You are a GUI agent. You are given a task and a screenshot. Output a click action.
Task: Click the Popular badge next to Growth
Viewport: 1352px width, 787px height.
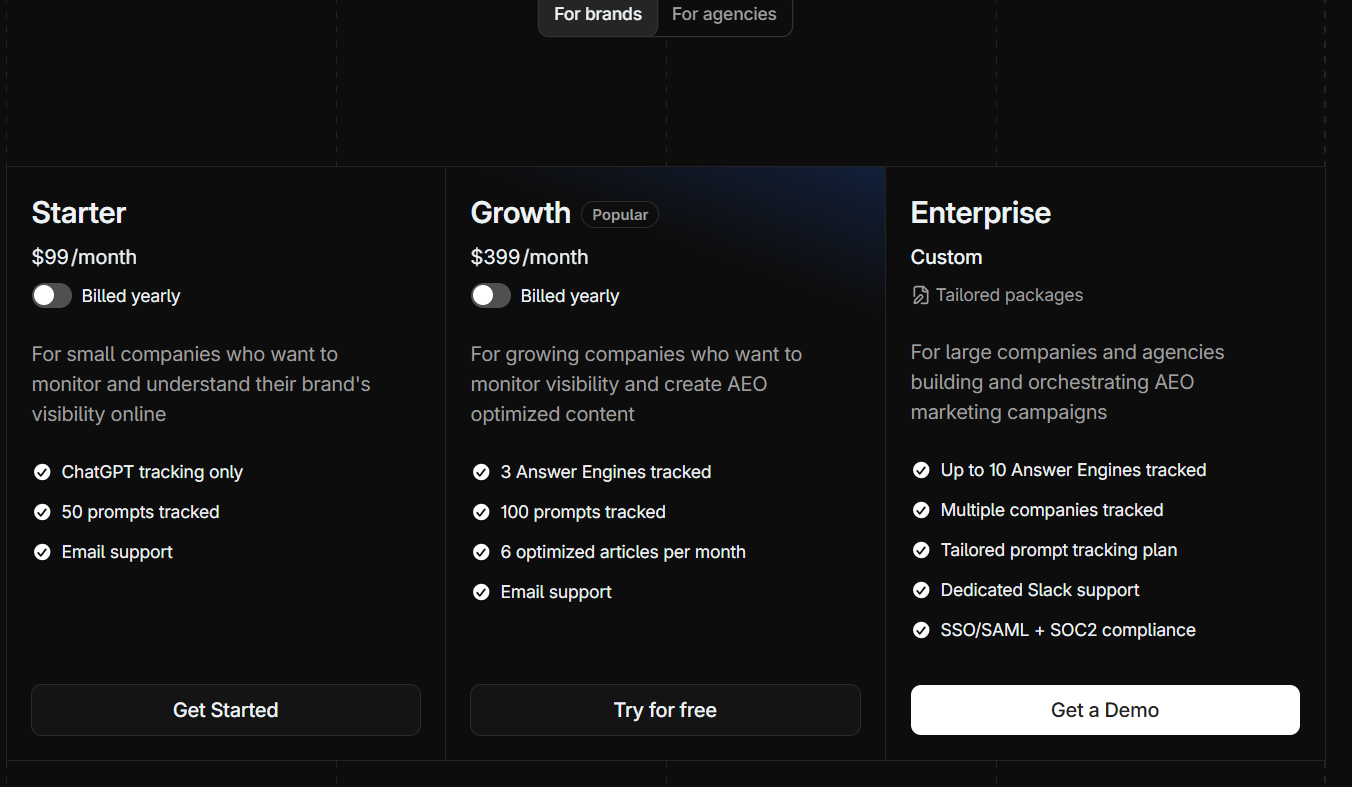(620, 215)
